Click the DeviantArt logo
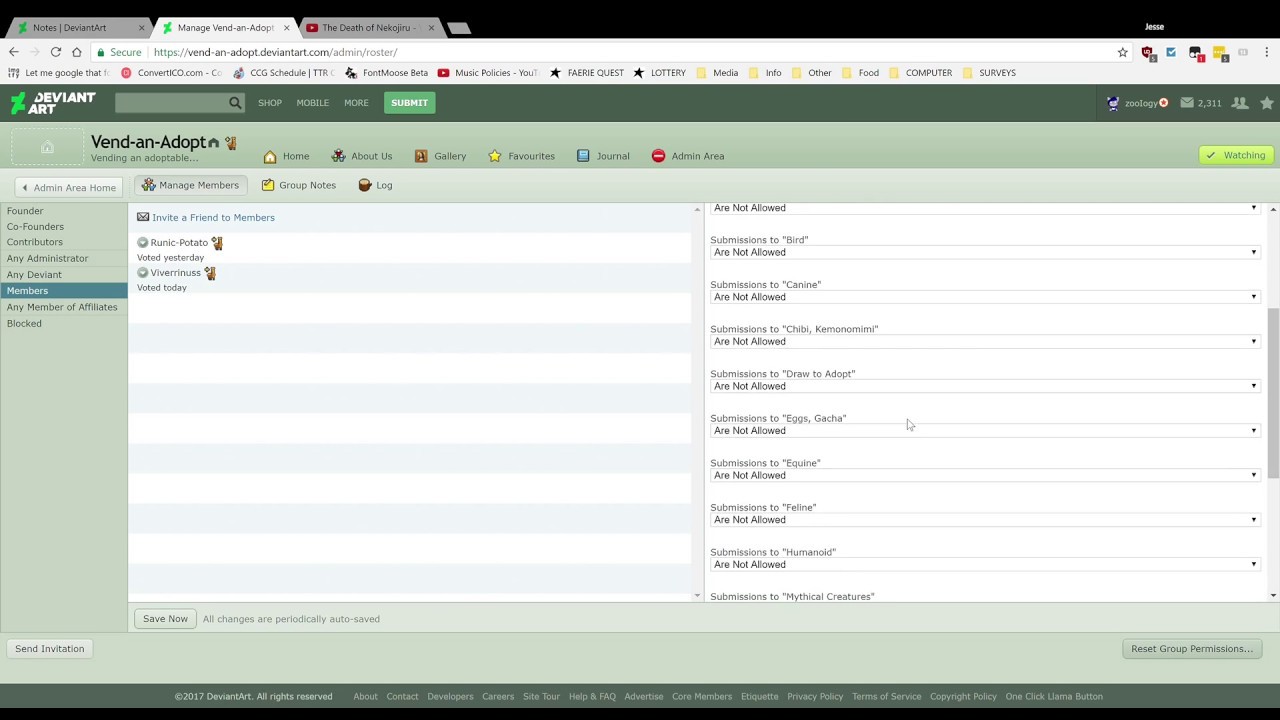Image resolution: width=1280 pixels, height=720 pixels. [x=53, y=102]
